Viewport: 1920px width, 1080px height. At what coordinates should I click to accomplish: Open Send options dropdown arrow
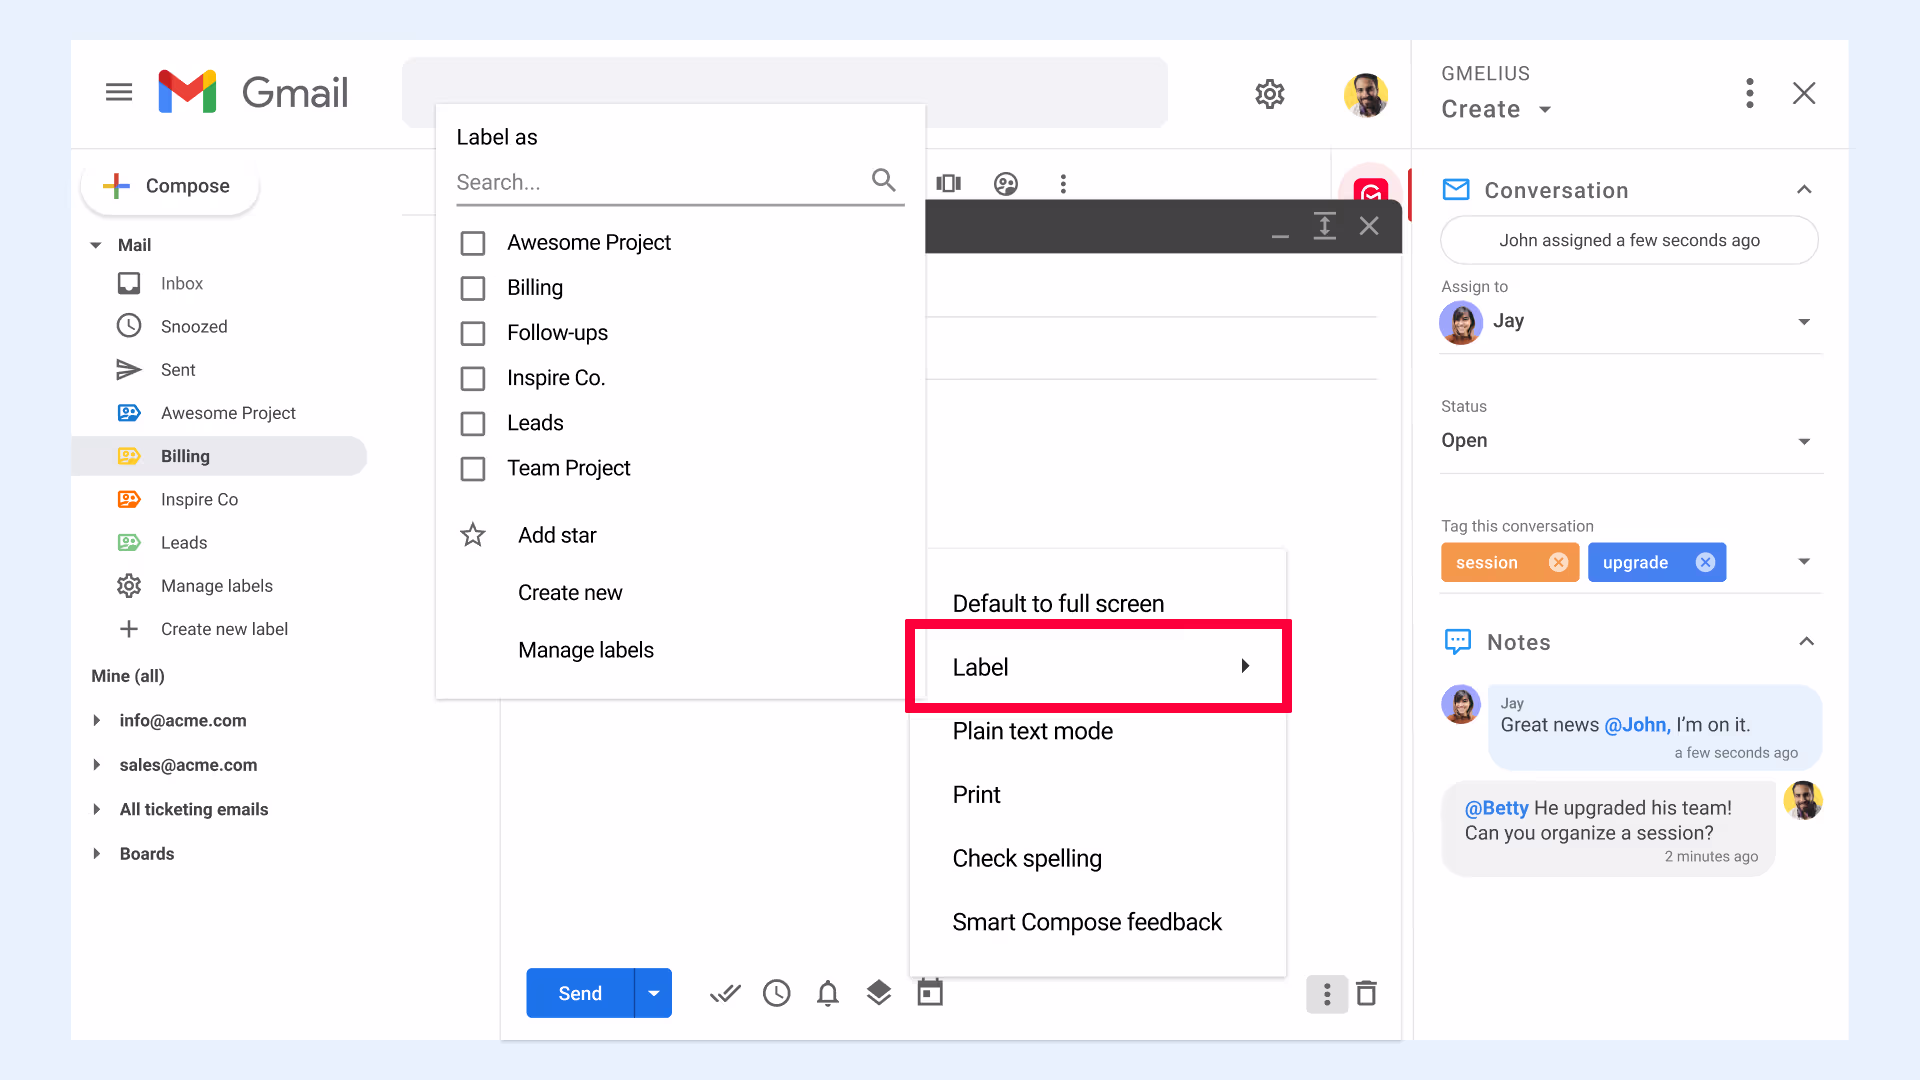click(x=654, y=993)
